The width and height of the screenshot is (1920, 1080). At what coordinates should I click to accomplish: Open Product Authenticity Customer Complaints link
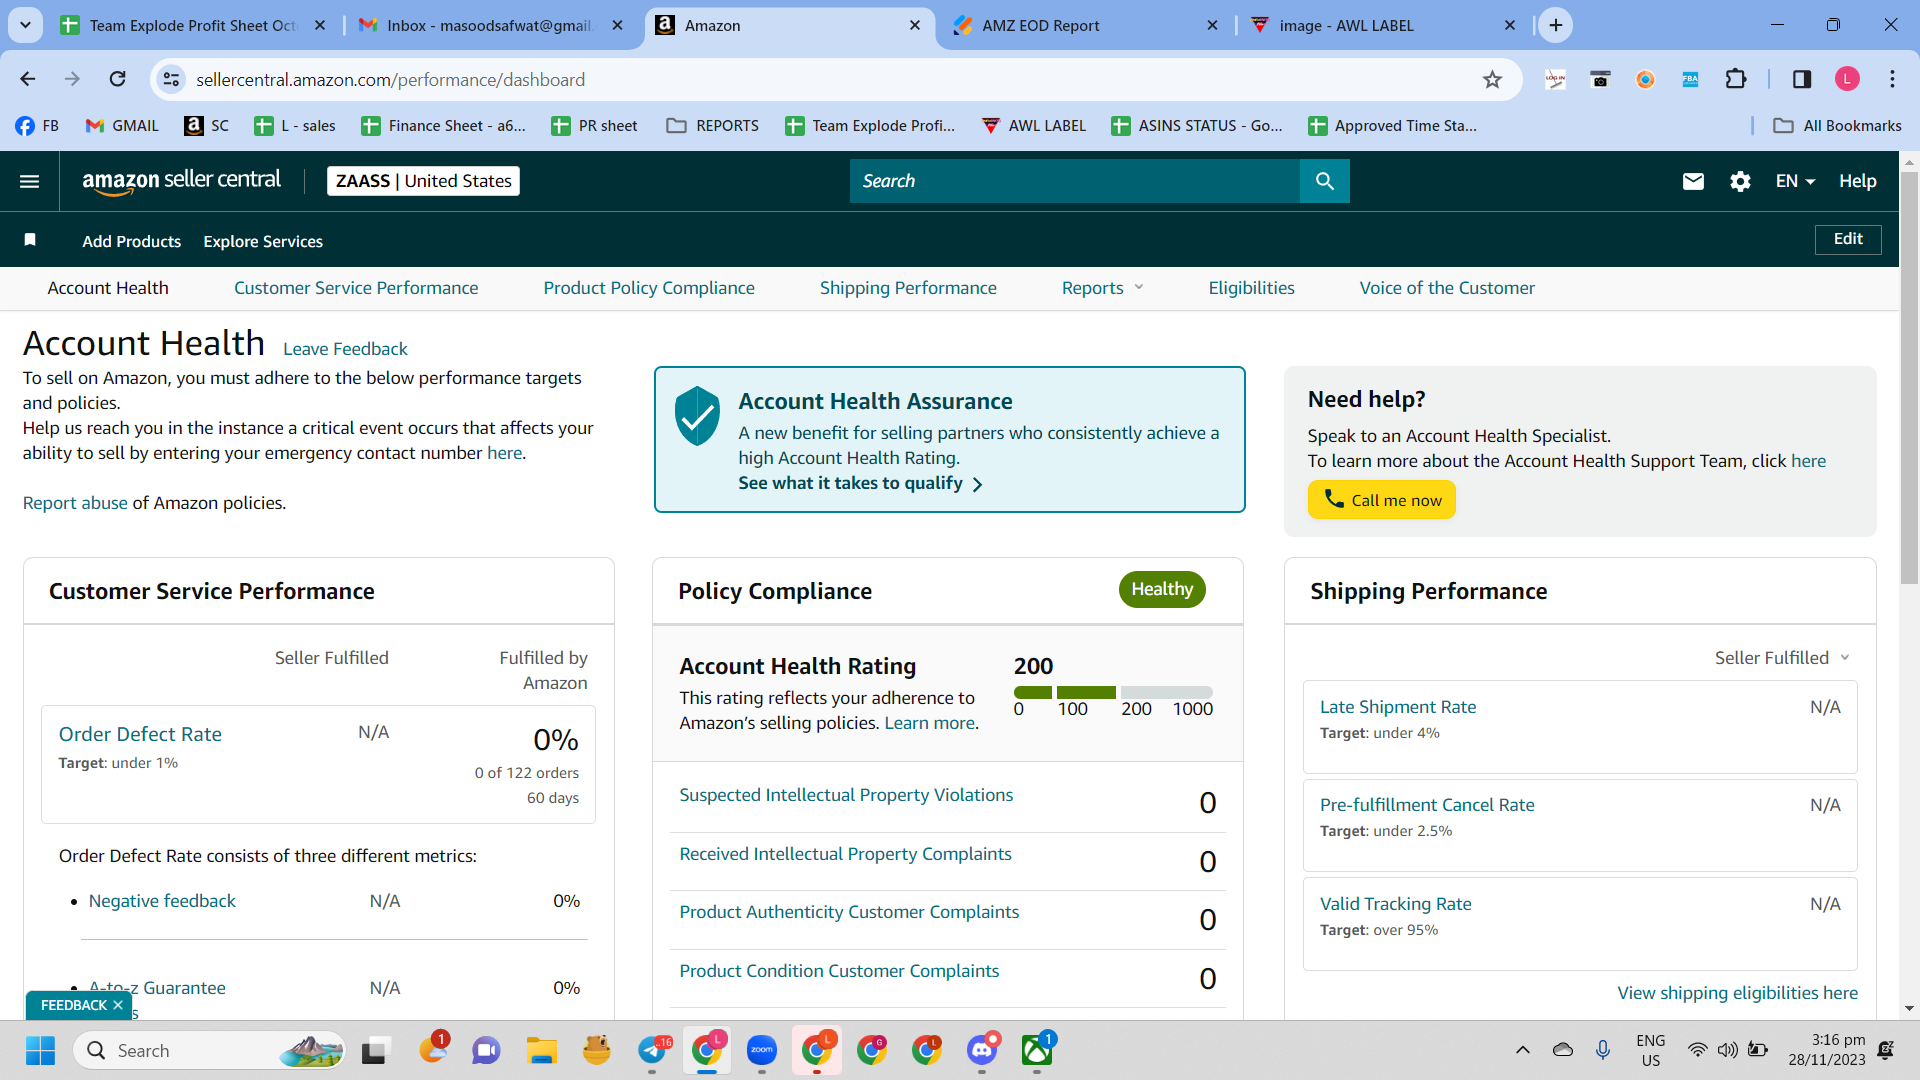coord(849,912)
